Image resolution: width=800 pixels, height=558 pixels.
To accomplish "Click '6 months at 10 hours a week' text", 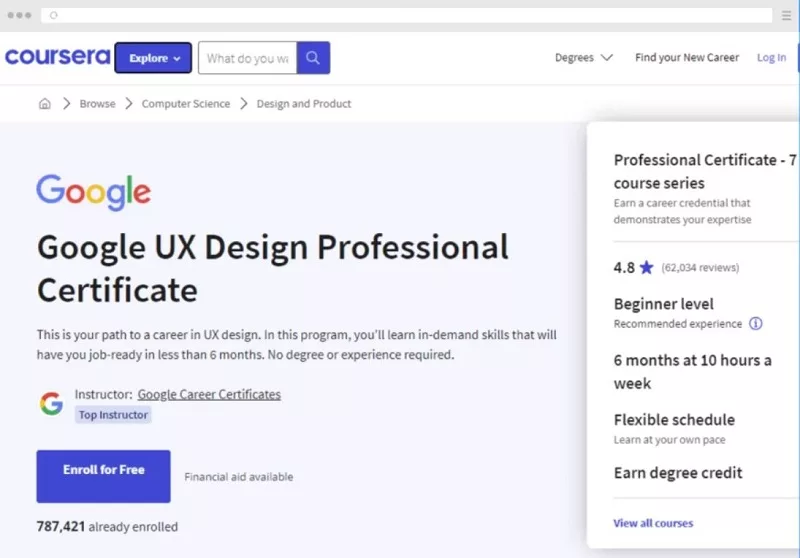I will [x=692, y=372].
